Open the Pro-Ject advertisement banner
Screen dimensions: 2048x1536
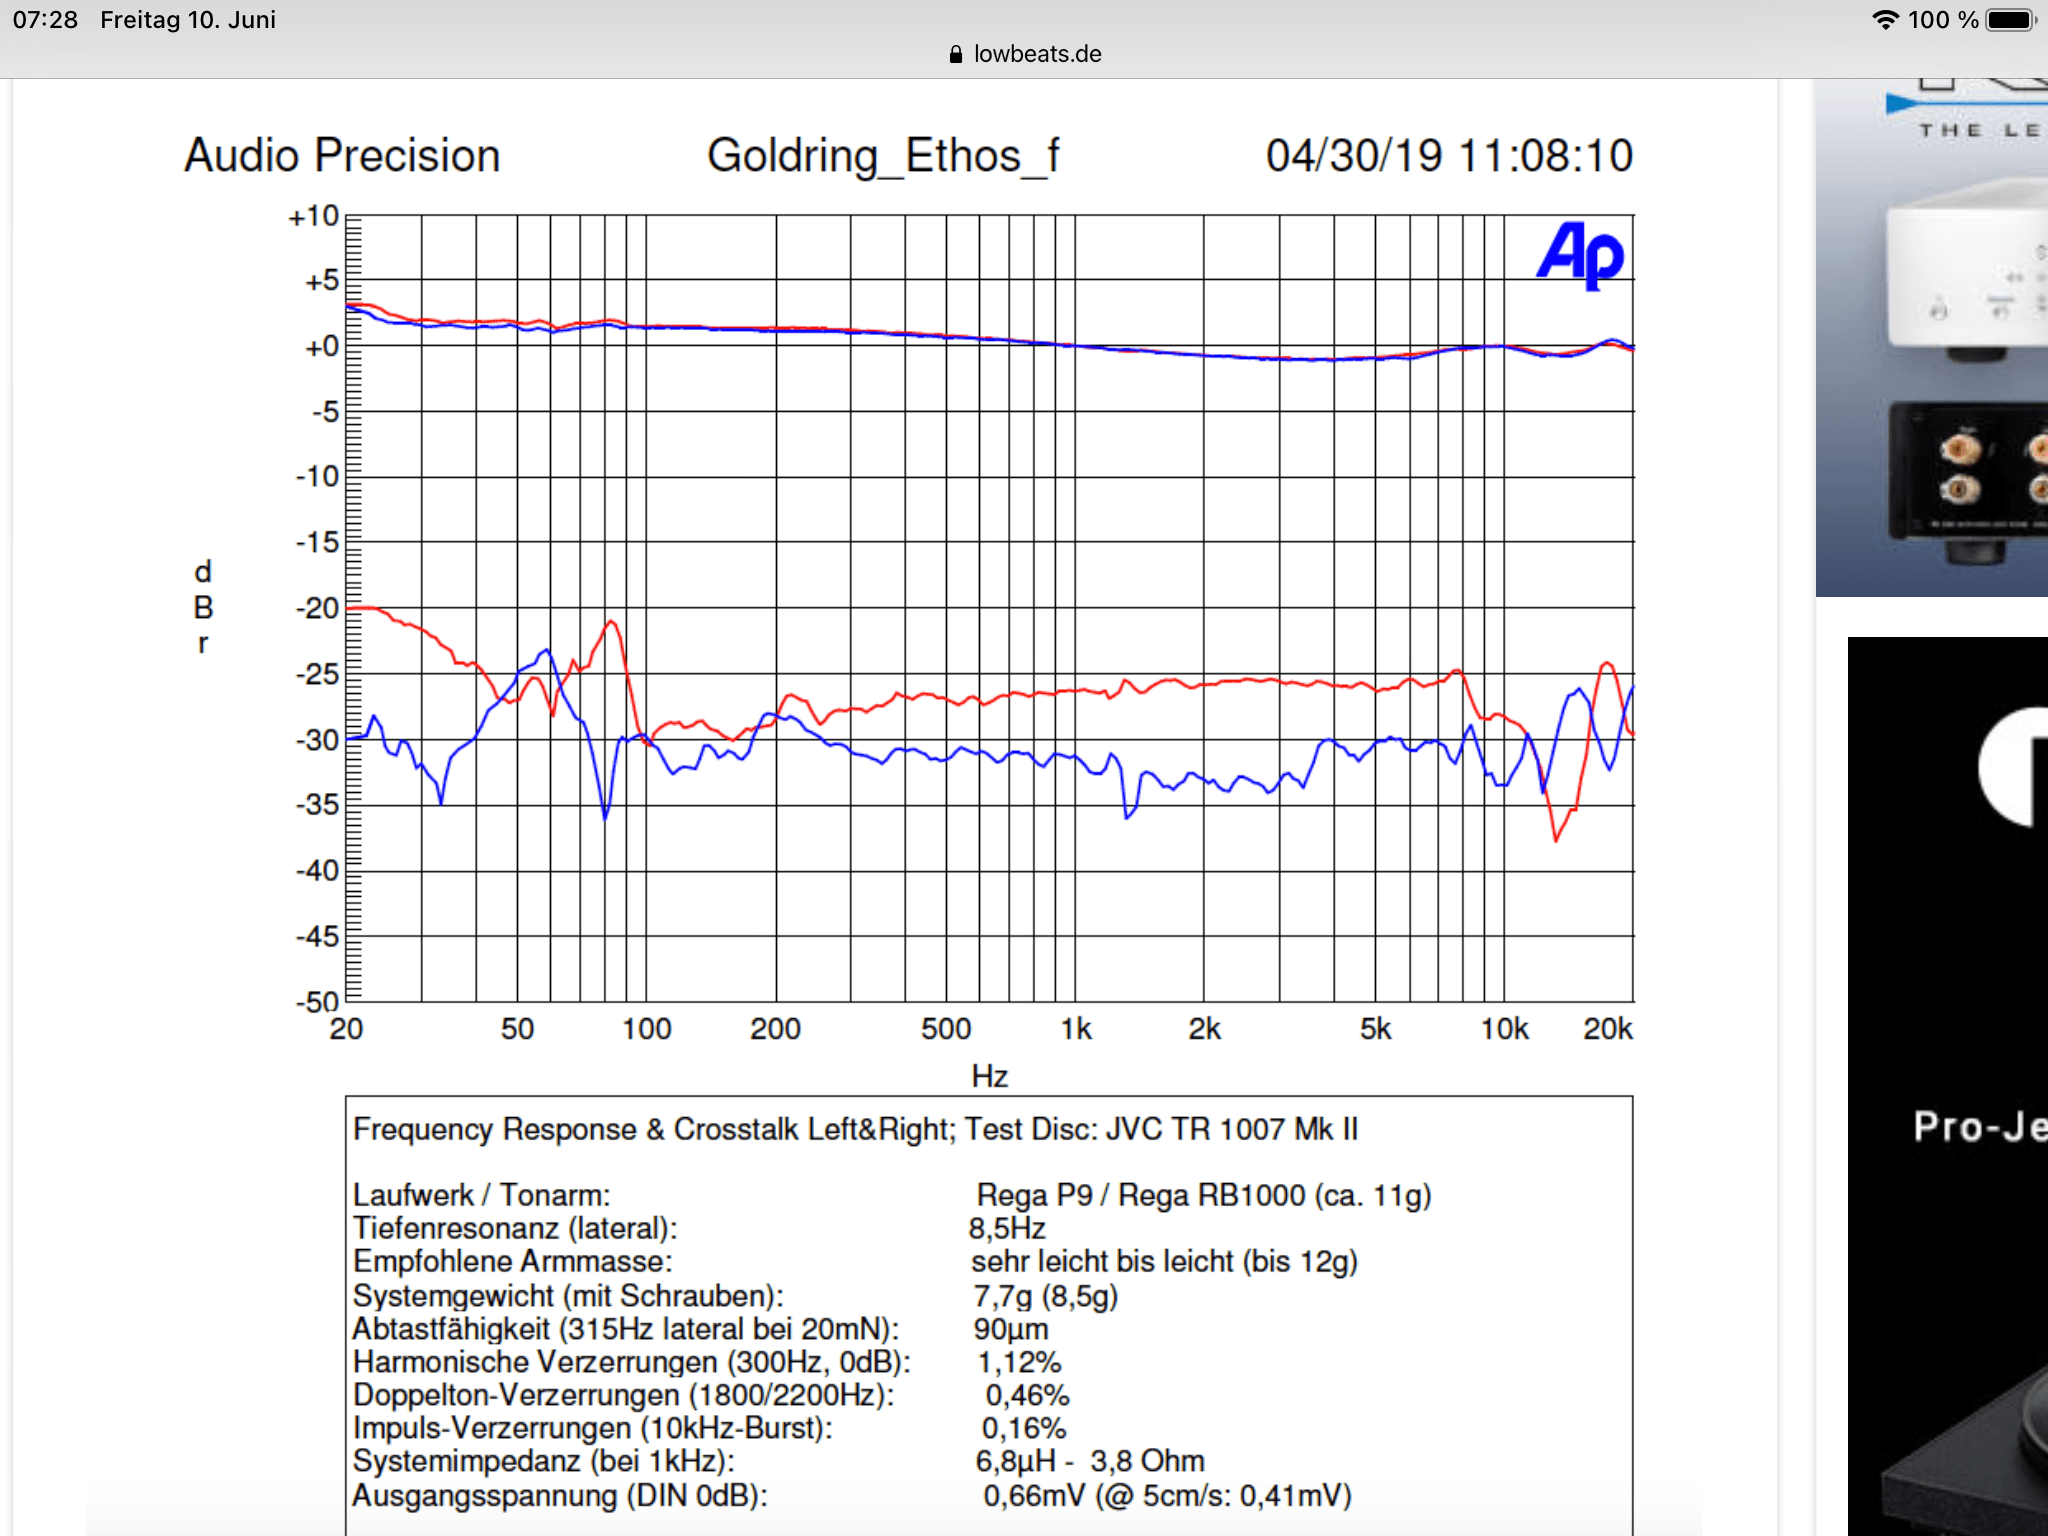click(x=1948, y=1086)
